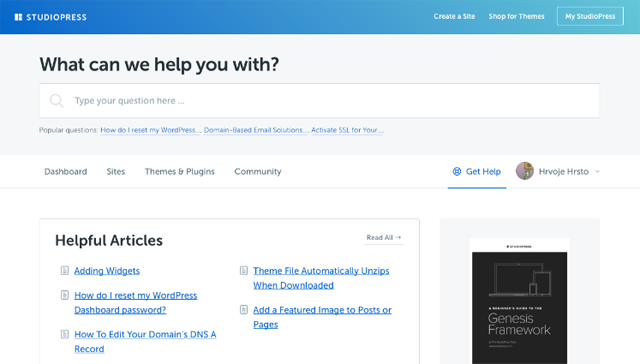Click the search magnifier icon
The height and width of the screenshot is (364, 640).
pyautogui.click(x=56, y=100)
